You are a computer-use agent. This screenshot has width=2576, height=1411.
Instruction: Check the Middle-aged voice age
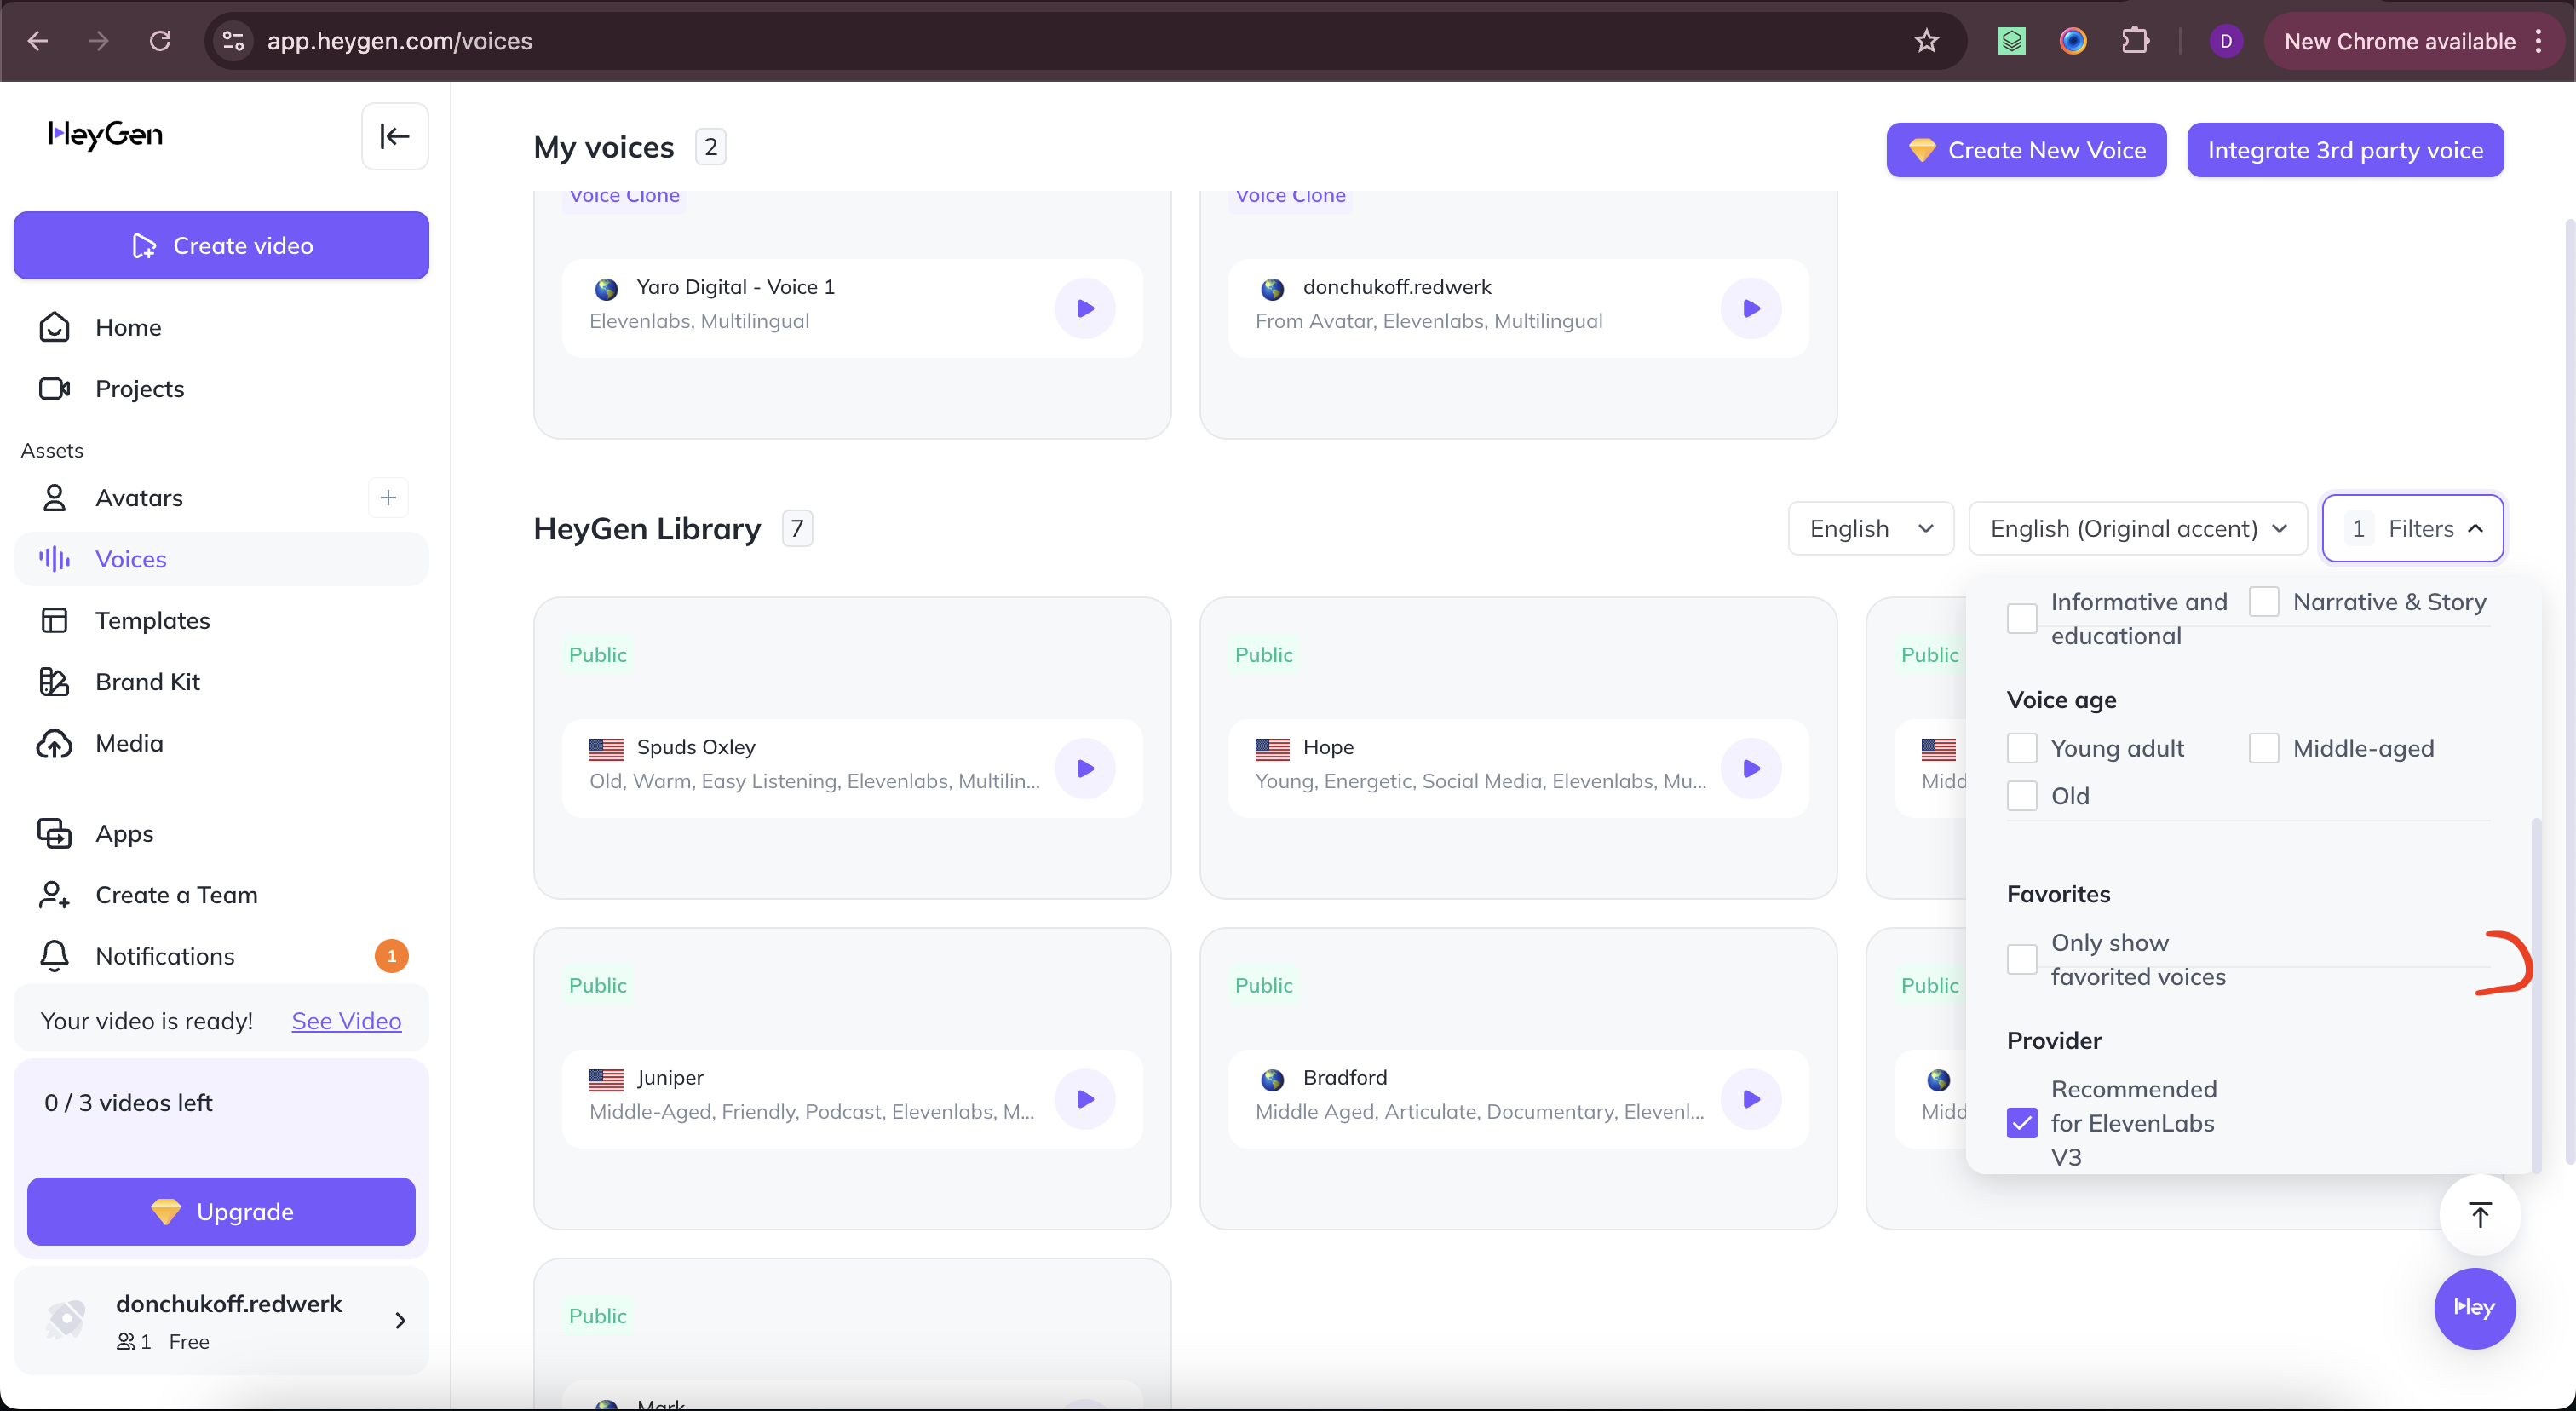point(2264,748)
